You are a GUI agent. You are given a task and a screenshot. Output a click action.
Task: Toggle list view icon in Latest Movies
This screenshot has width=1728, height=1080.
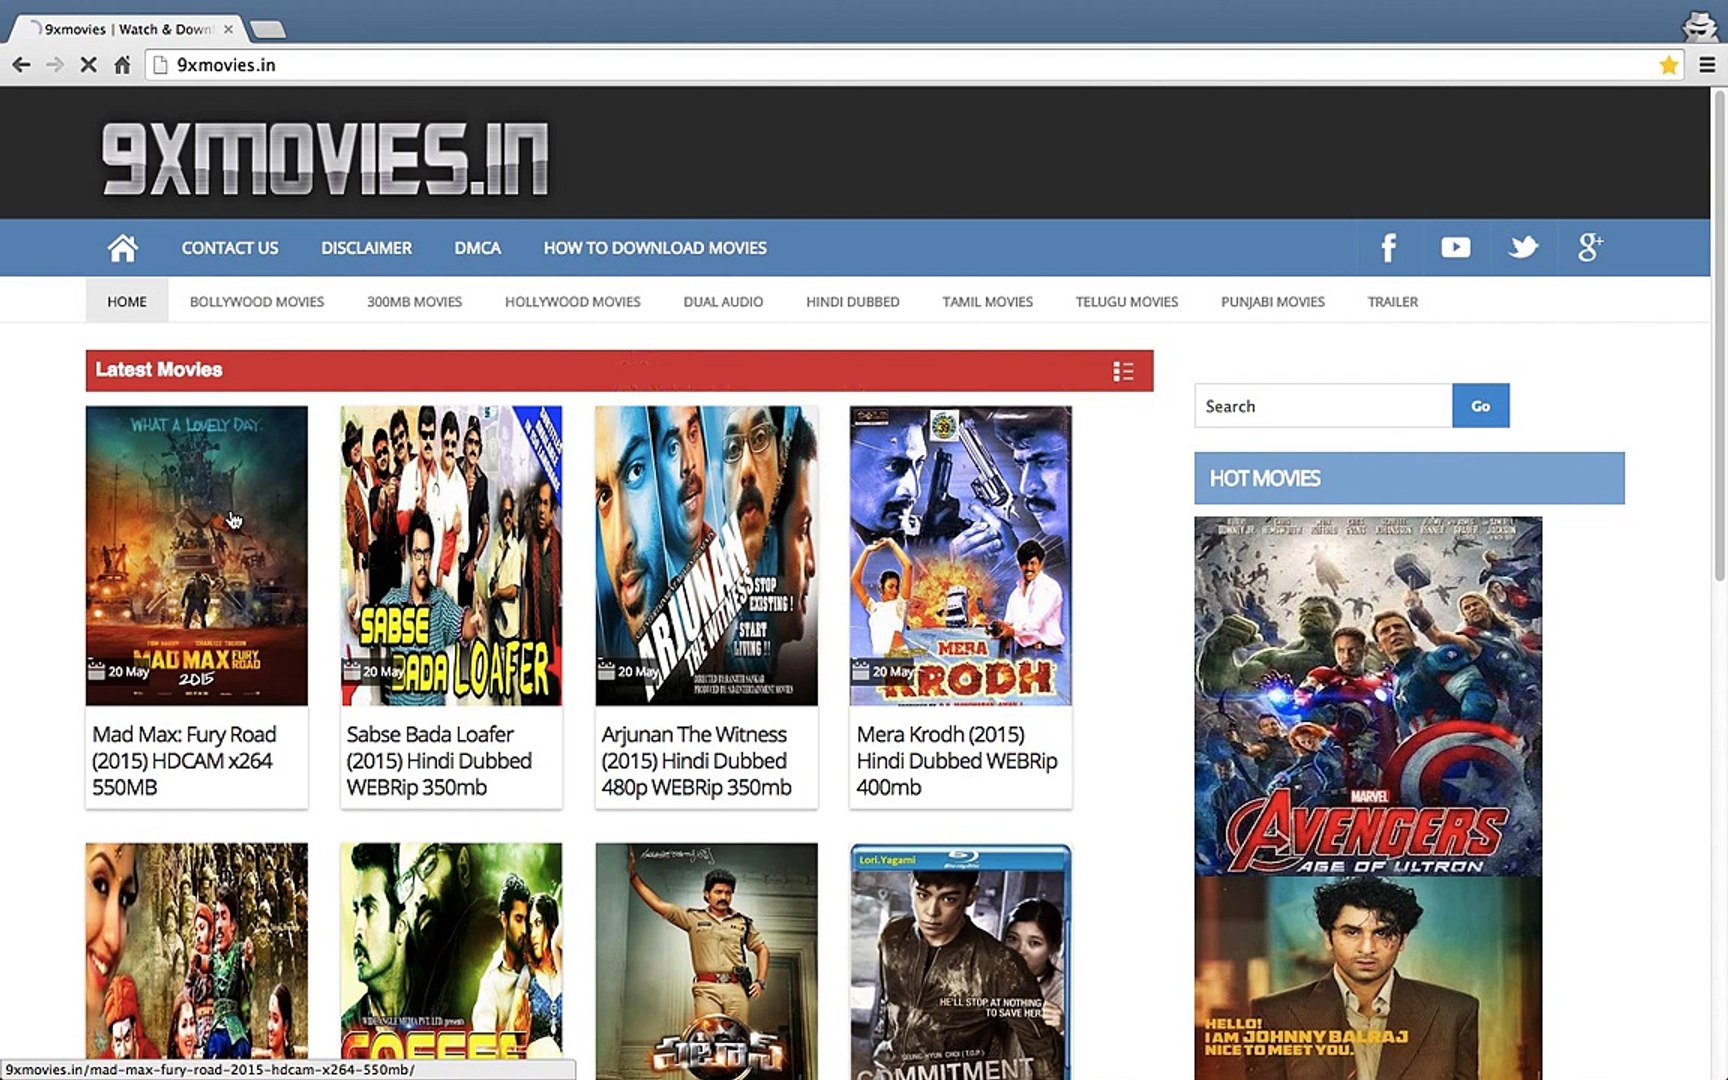click(1123, 371)
